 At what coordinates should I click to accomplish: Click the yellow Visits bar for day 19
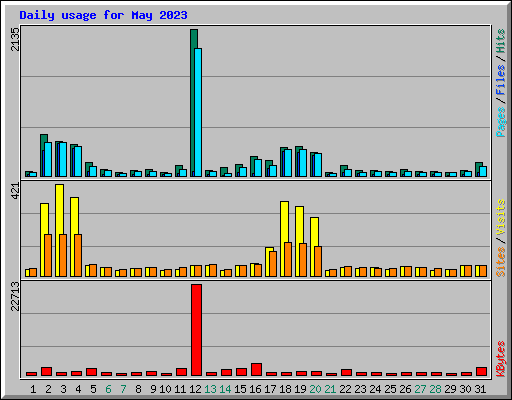(x=298, y=241)
